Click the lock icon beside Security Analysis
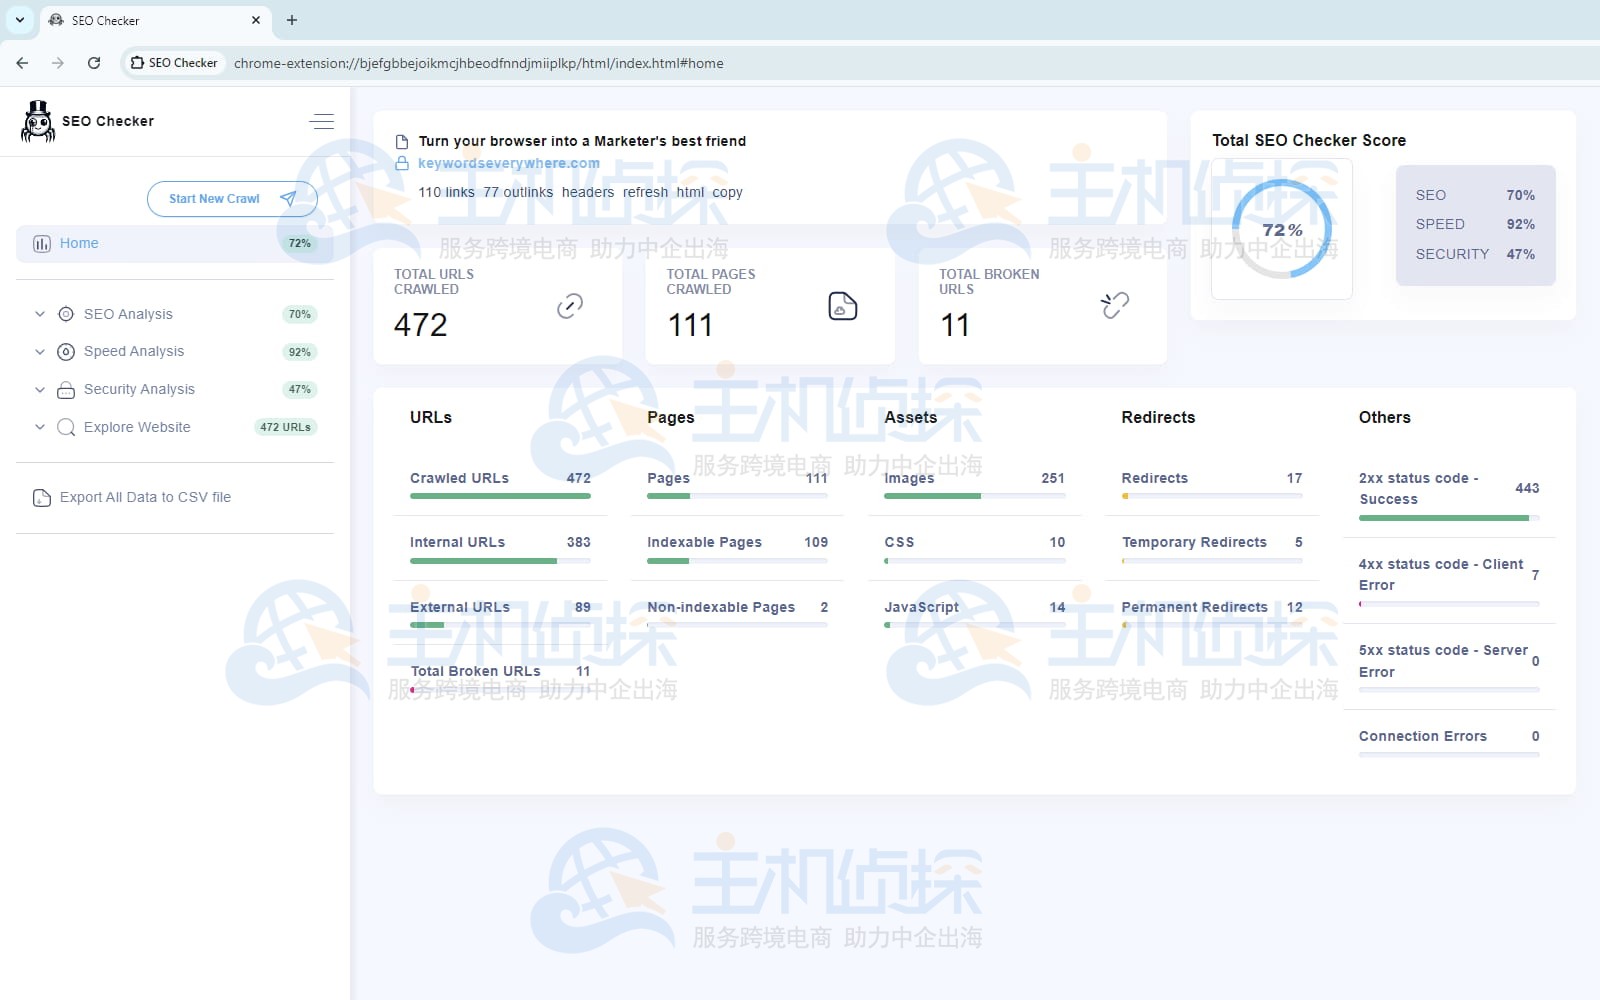 click(65, 389)
